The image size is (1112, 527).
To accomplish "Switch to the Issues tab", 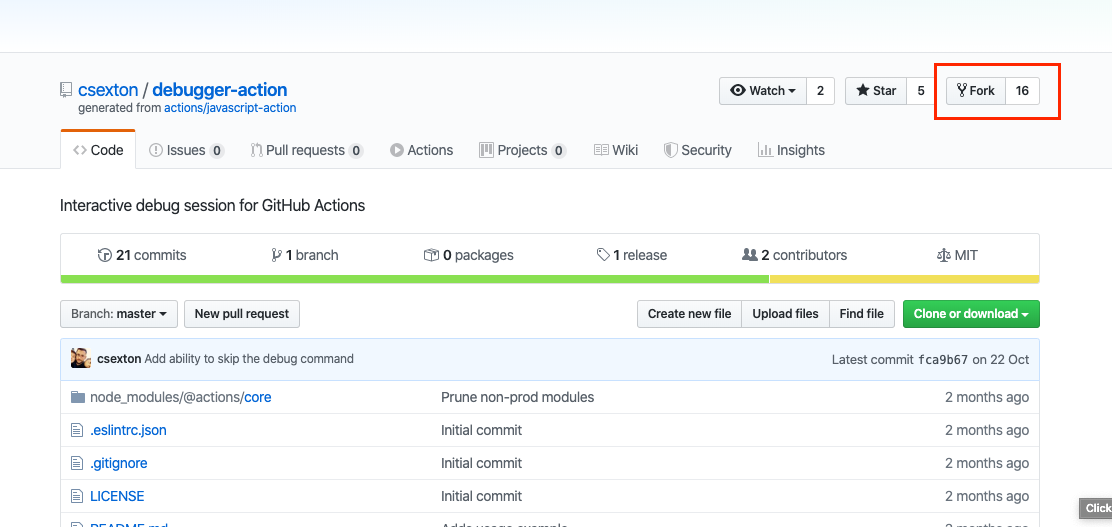I will pos(187,150).
